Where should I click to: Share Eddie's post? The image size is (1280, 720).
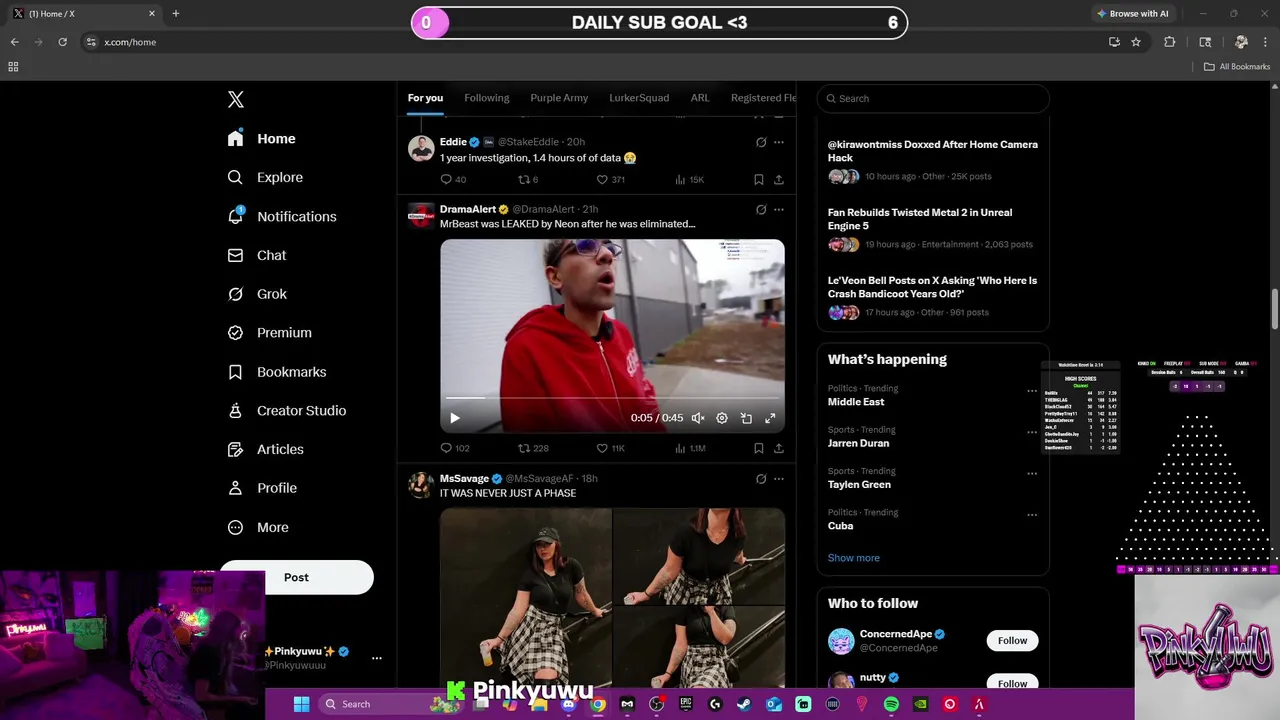point(778,180)
